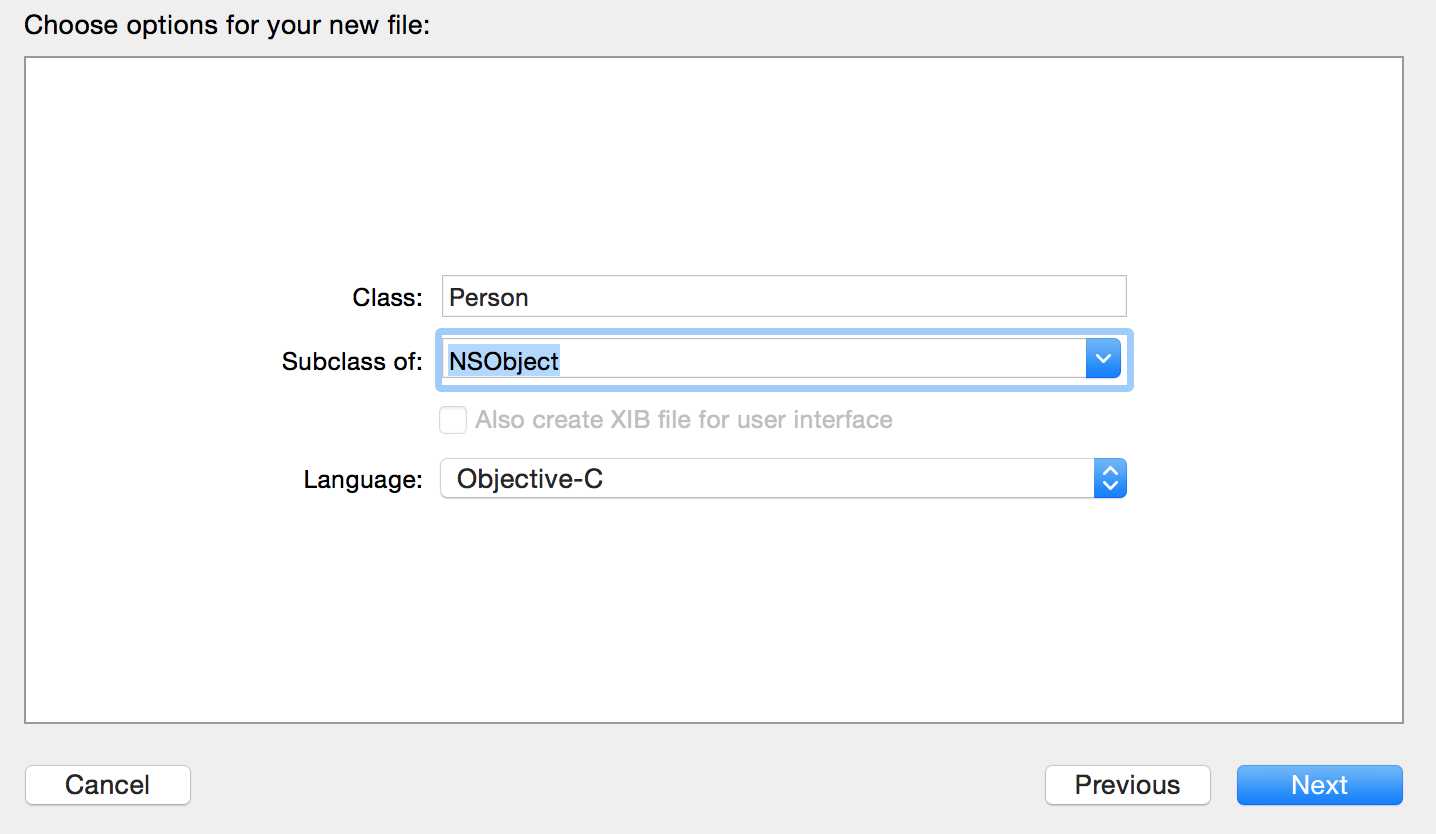The image size is (1436, 834).
Task: Click the "Language:" label
Action: pyautogui.click(x=363, y=480)
